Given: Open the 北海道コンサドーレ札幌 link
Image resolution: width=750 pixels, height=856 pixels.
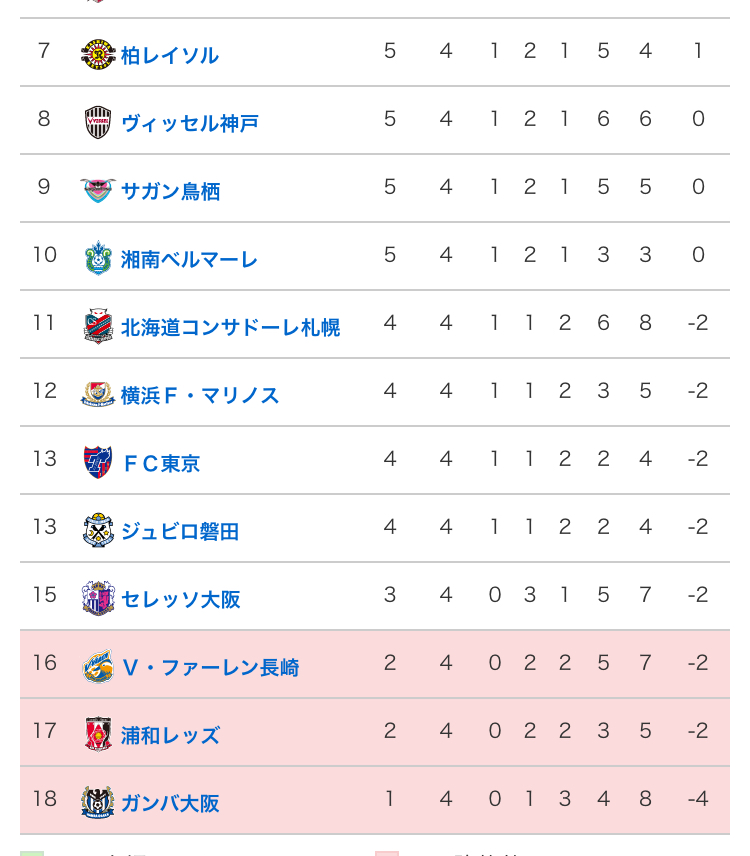Looking at the screenshot, I should coord(230,327).
